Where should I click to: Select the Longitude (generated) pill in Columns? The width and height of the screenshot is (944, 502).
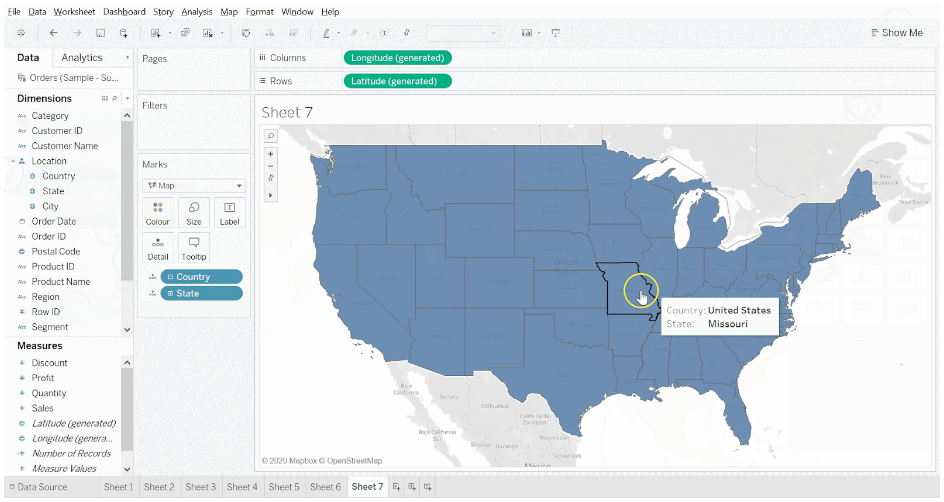pos(398,58)
